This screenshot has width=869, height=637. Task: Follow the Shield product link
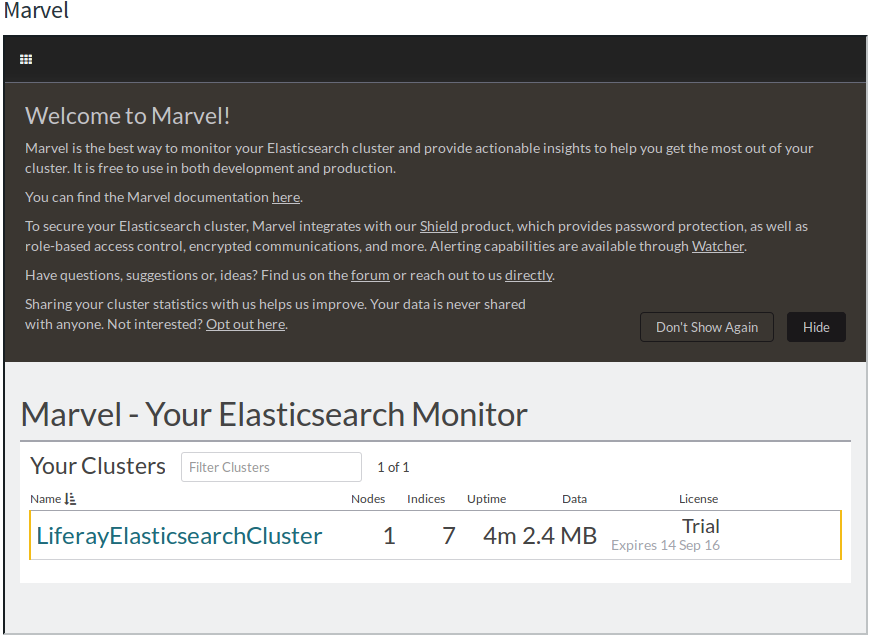click(x=438, y=226)
